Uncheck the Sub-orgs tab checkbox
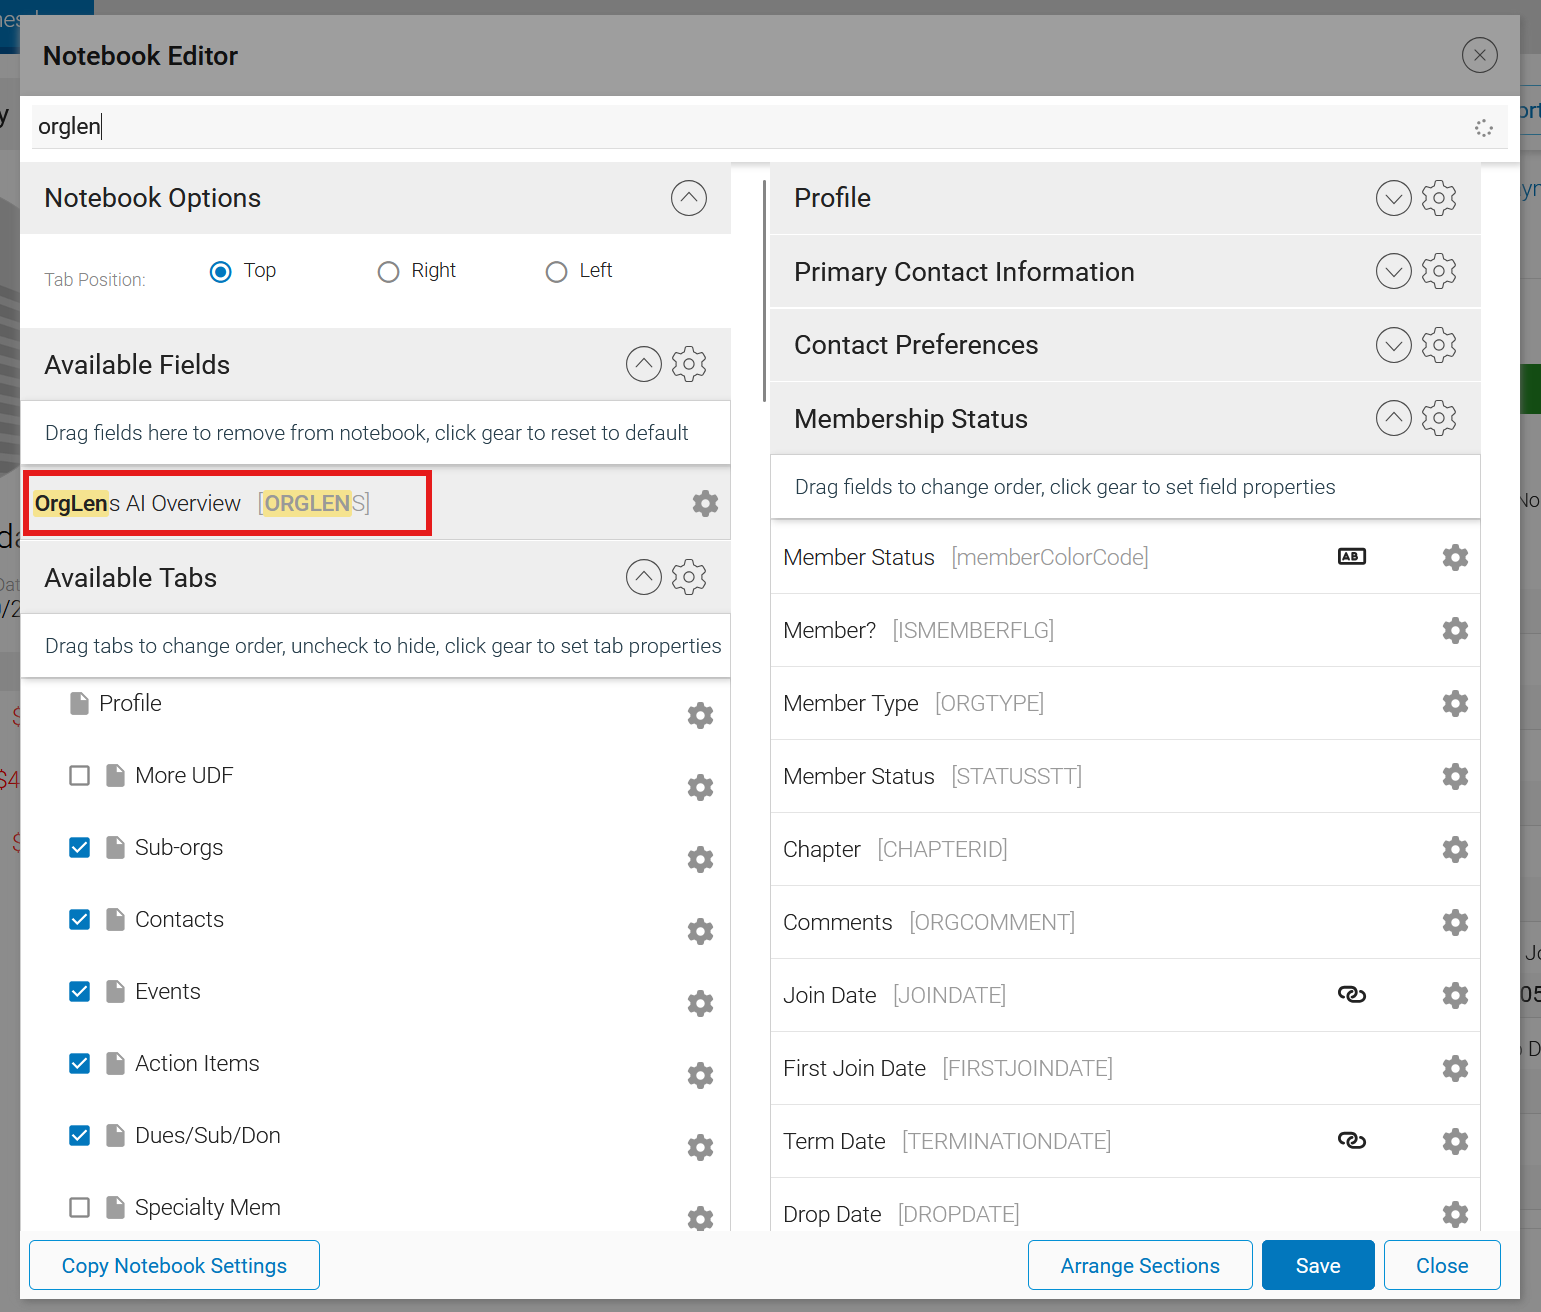The height and width of the screenshot is (1312, 1541). (80, 848)
